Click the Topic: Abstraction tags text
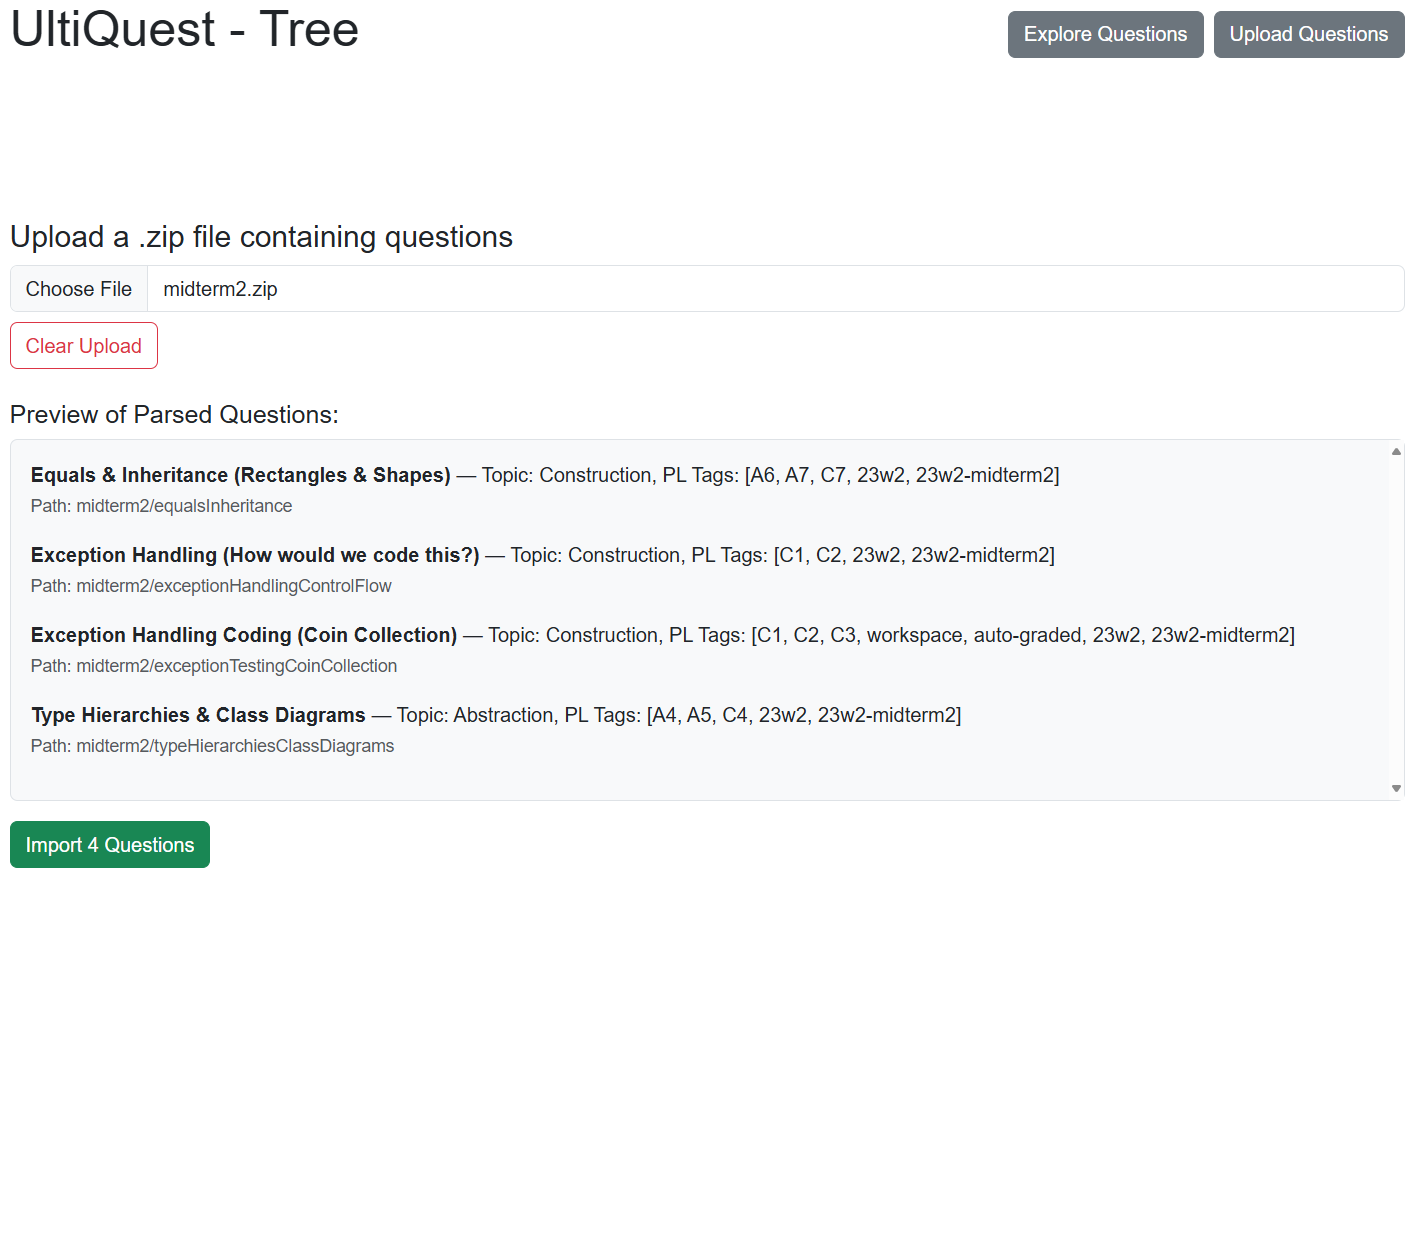Image resolution: width=1412 pixels, height=1234 pixels. click(678, 715)
